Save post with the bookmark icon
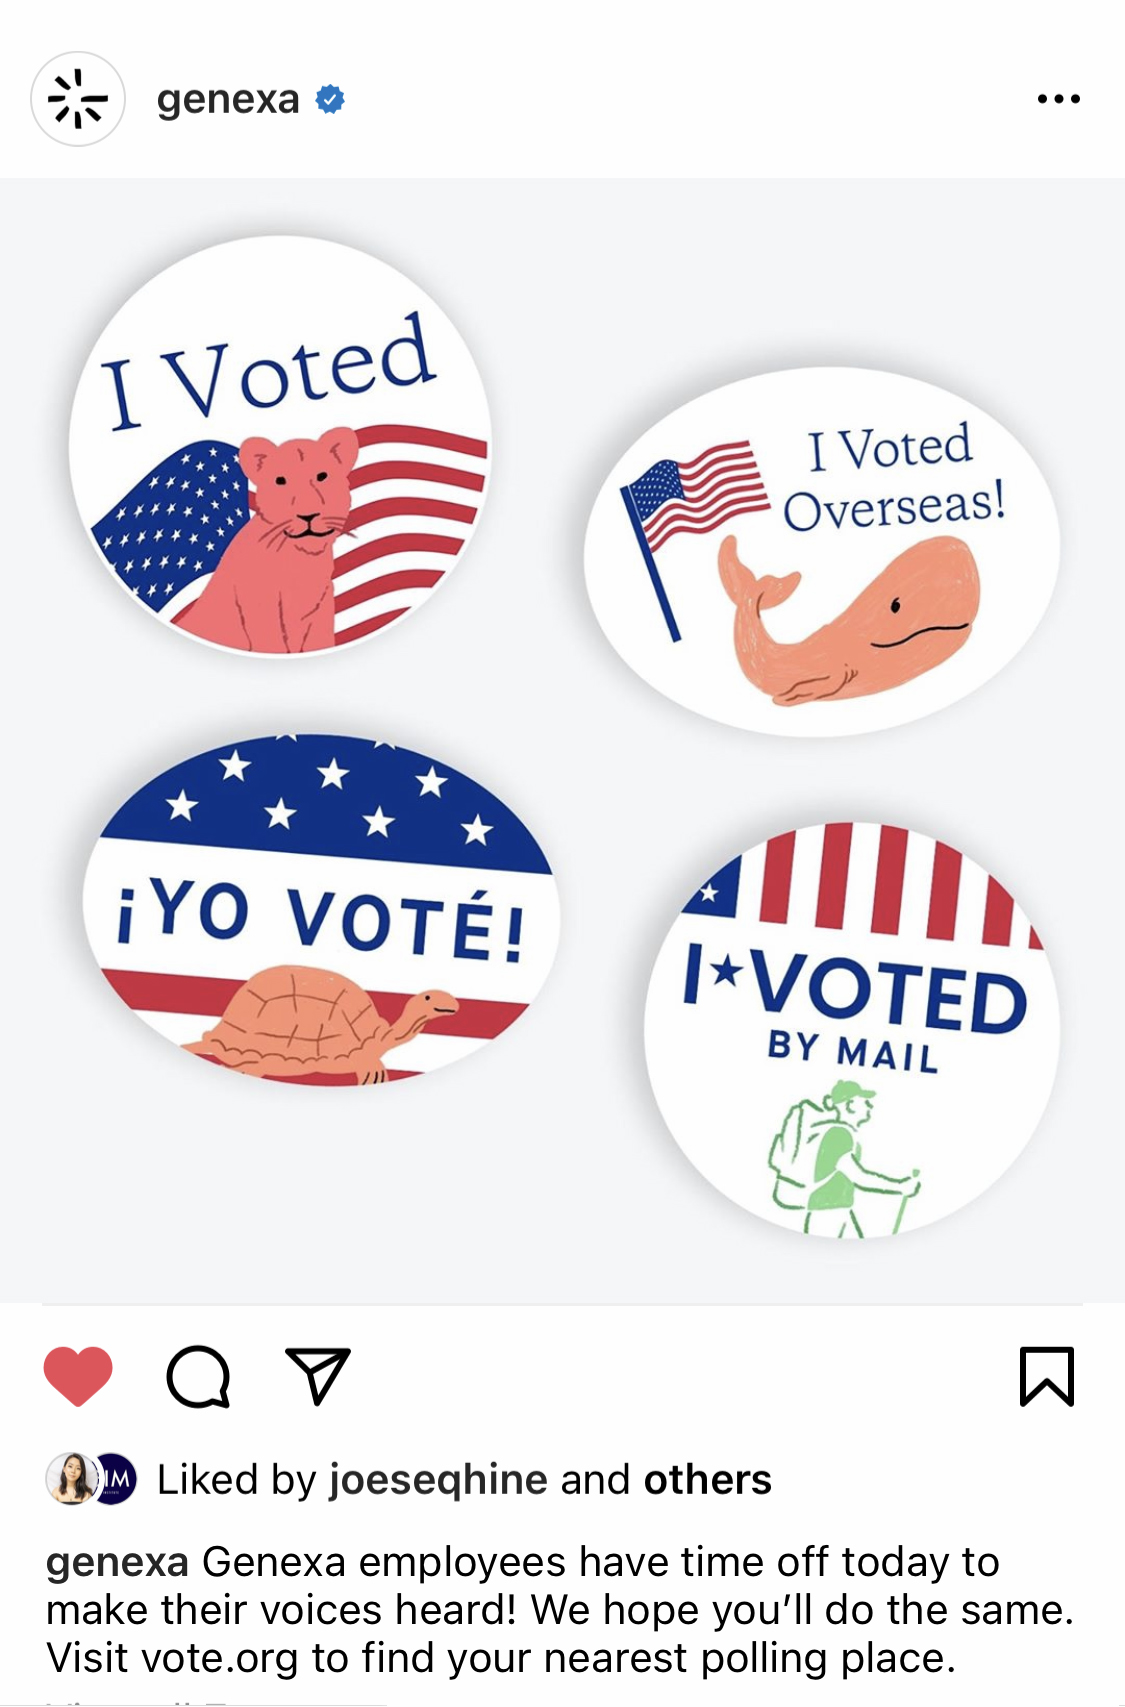 1047,1376
